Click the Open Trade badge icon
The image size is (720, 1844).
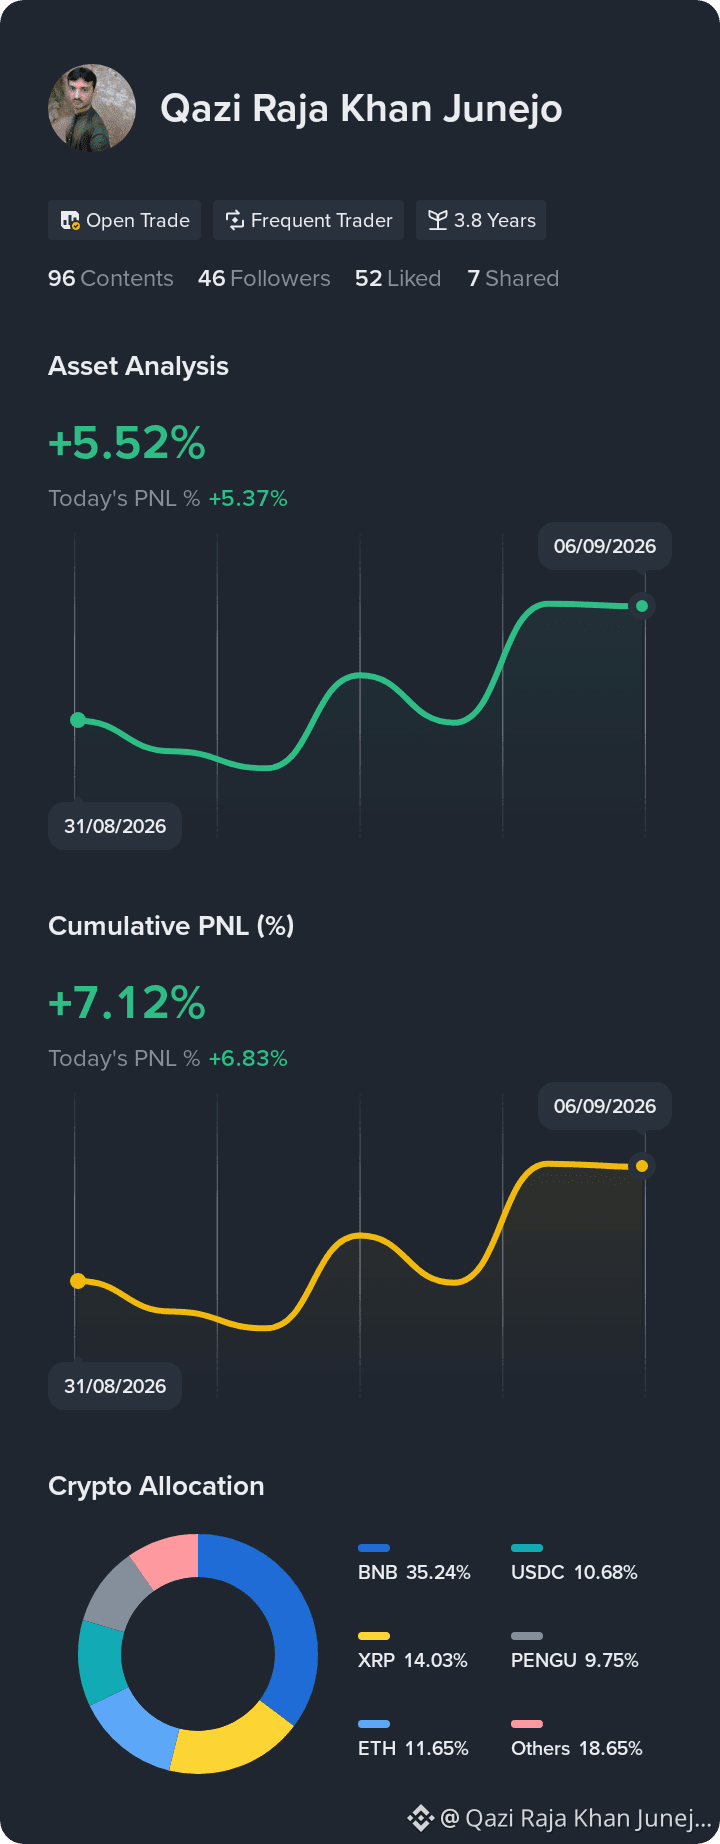point(70,220)
